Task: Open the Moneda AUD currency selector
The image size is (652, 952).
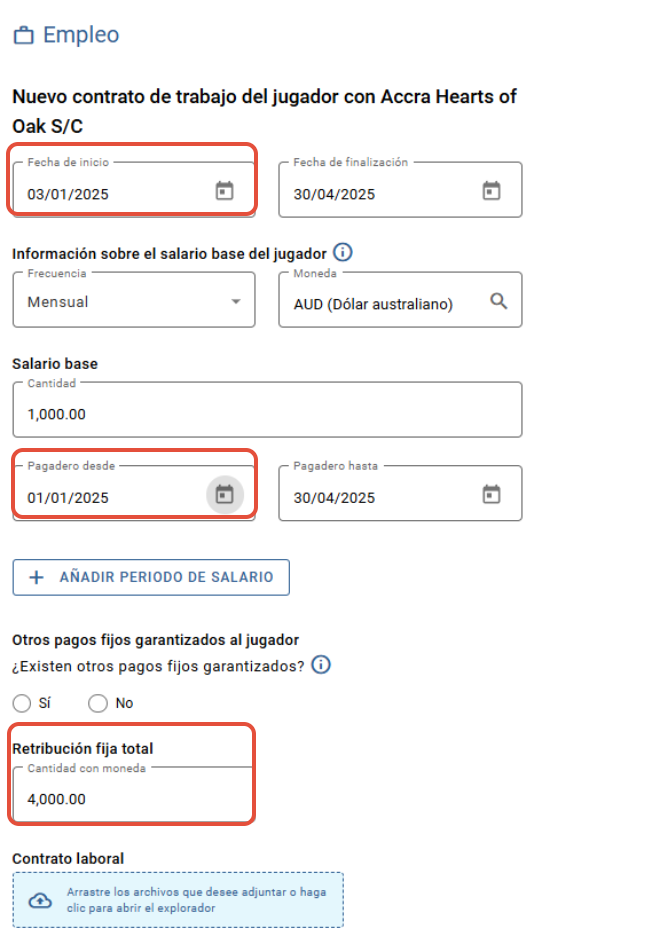Action: pyautogui.click(x=400, y=300)
